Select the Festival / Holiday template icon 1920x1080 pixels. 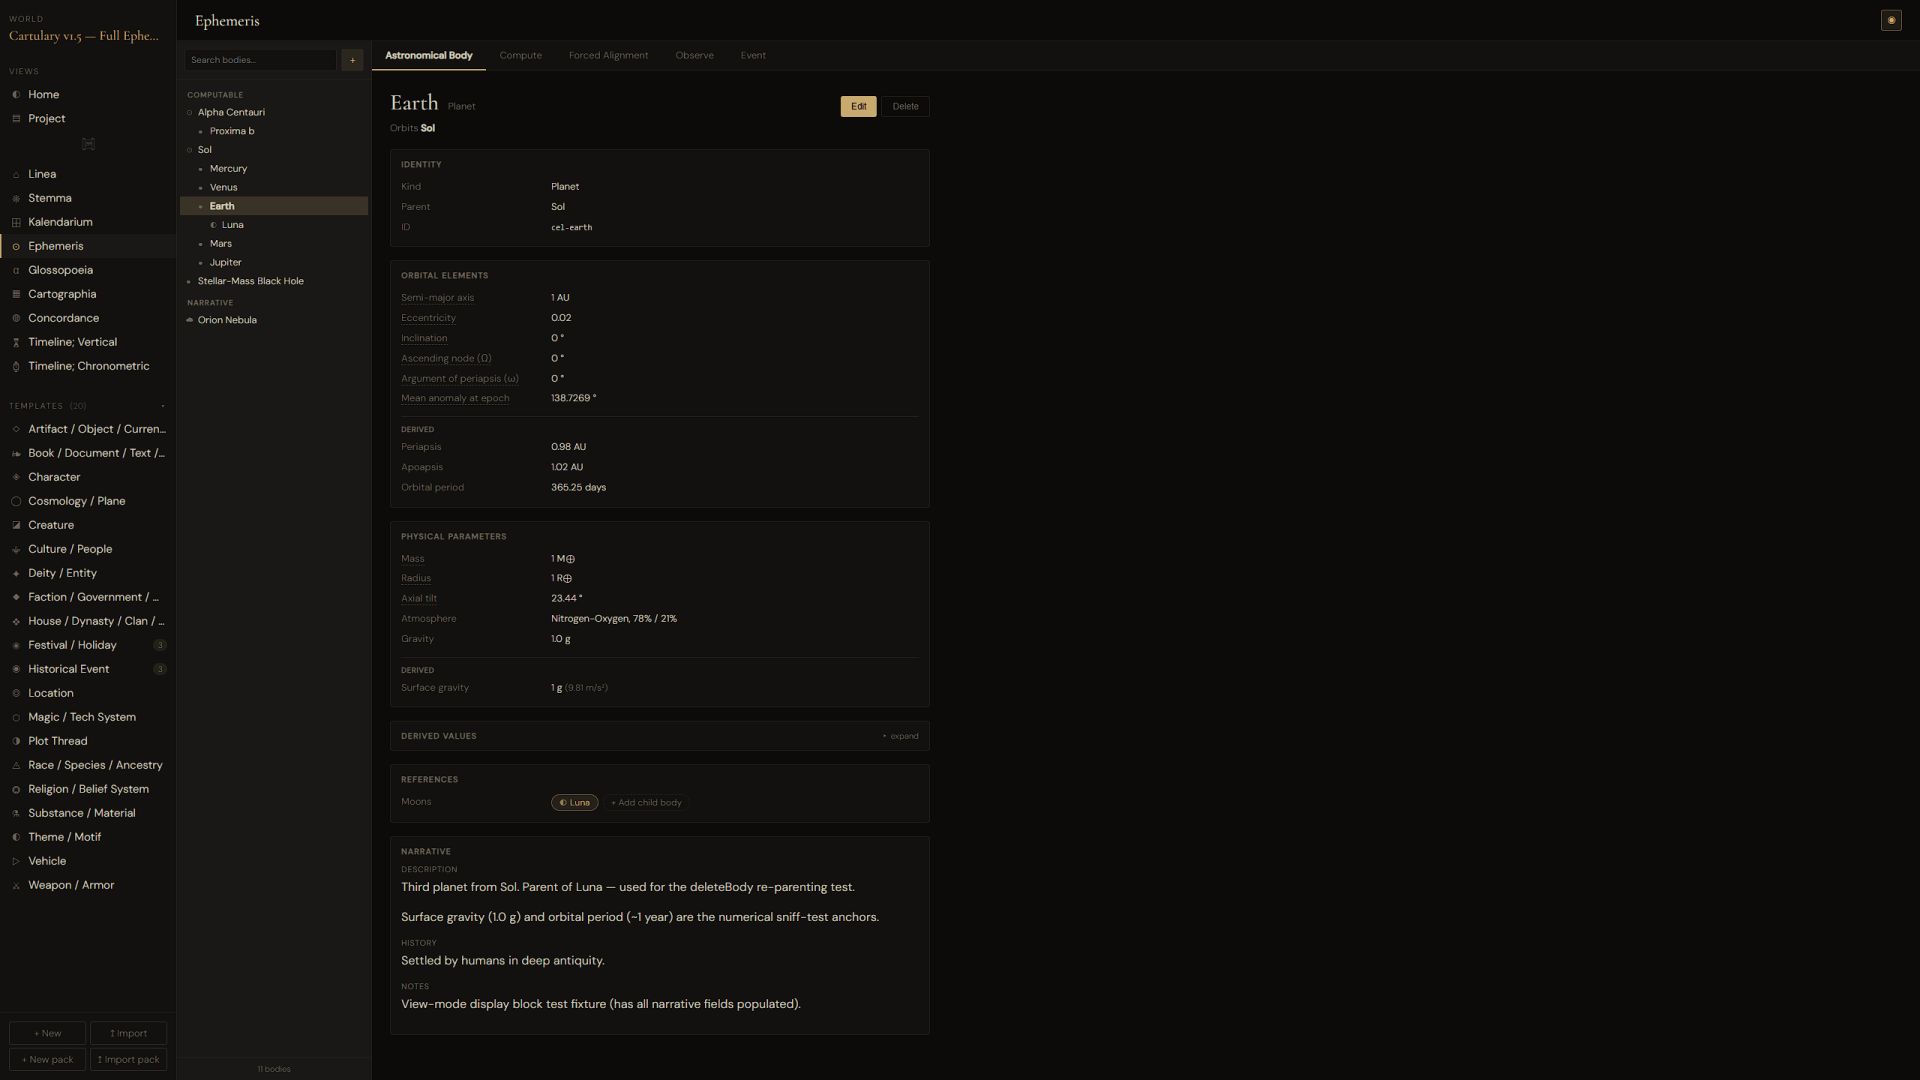[x=16, y=646]
